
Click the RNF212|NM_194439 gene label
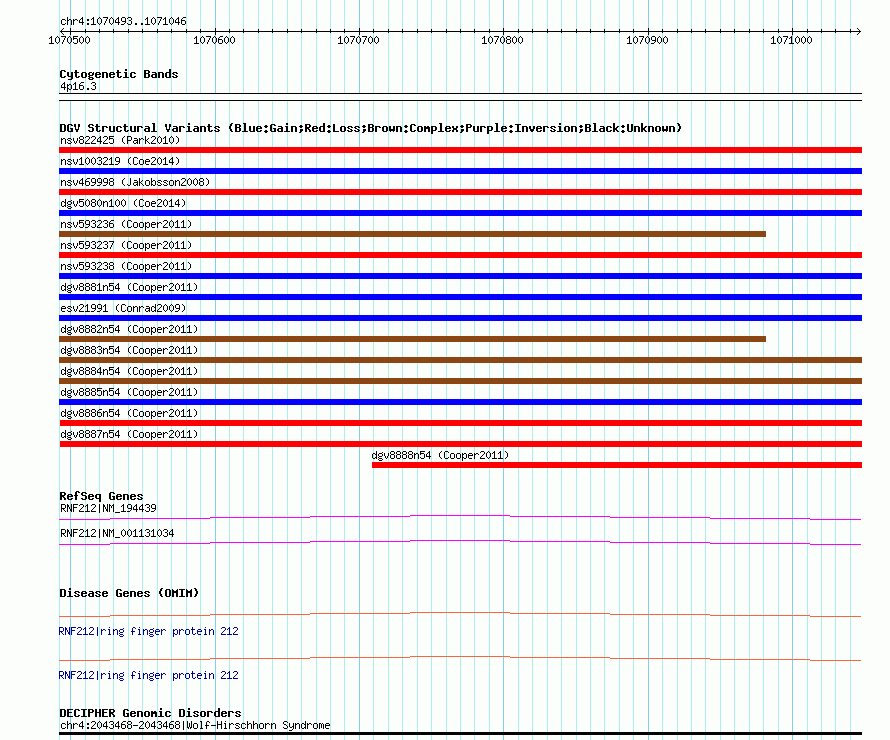pos(108,508)
